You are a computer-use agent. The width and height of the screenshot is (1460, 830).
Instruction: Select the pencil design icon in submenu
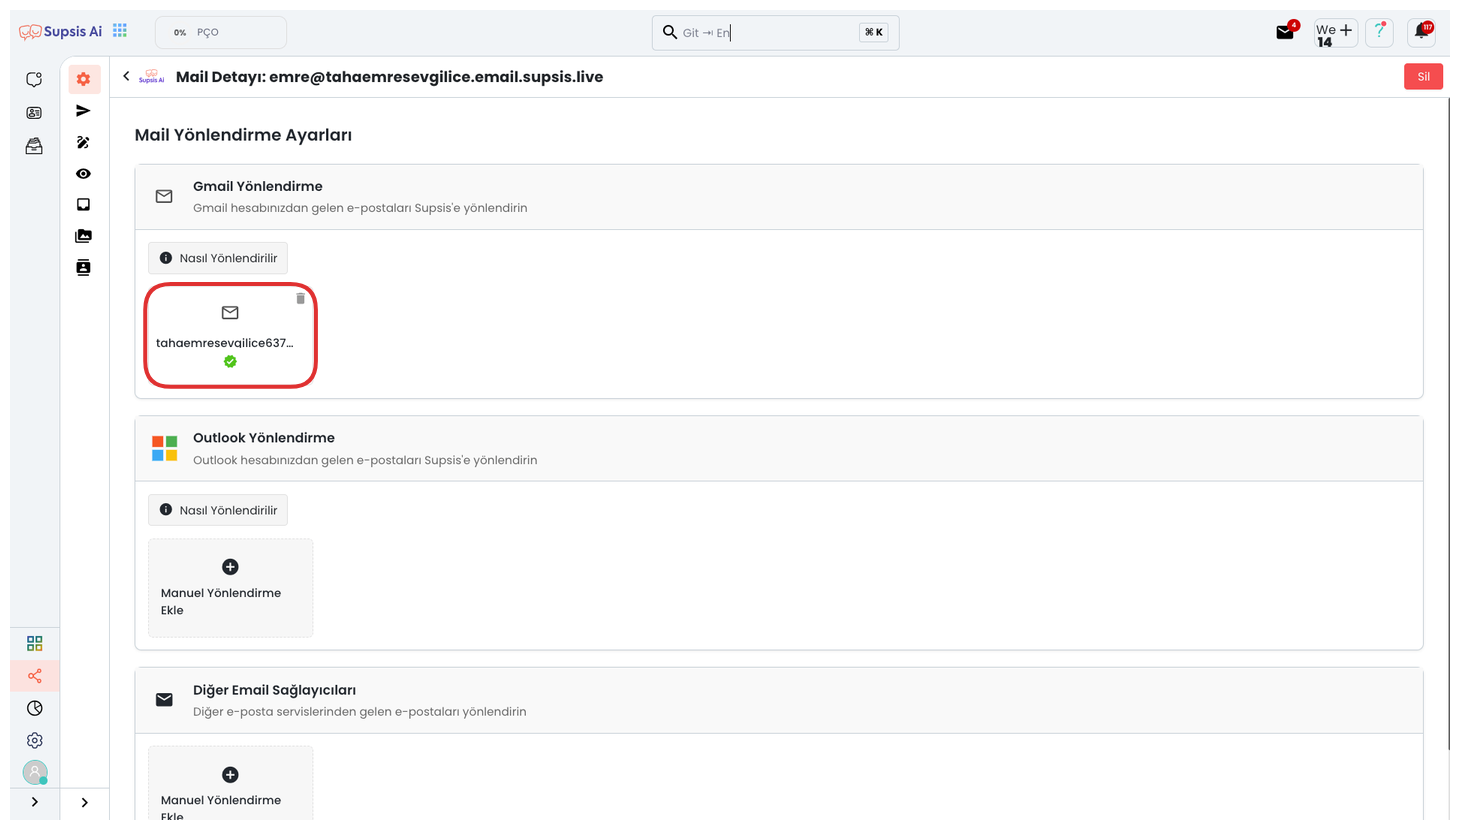coord(84,143)
